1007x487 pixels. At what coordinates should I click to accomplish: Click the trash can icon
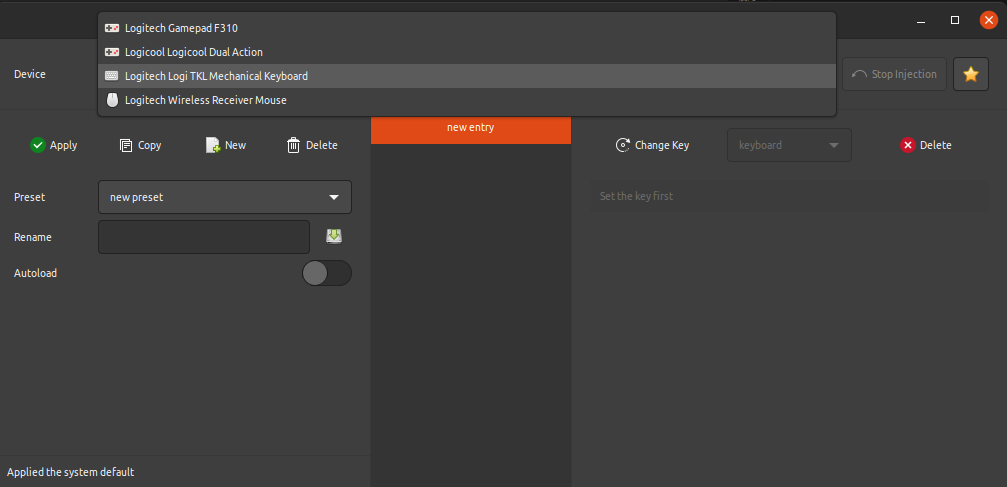pyautogui.click(x=293, y=145)
